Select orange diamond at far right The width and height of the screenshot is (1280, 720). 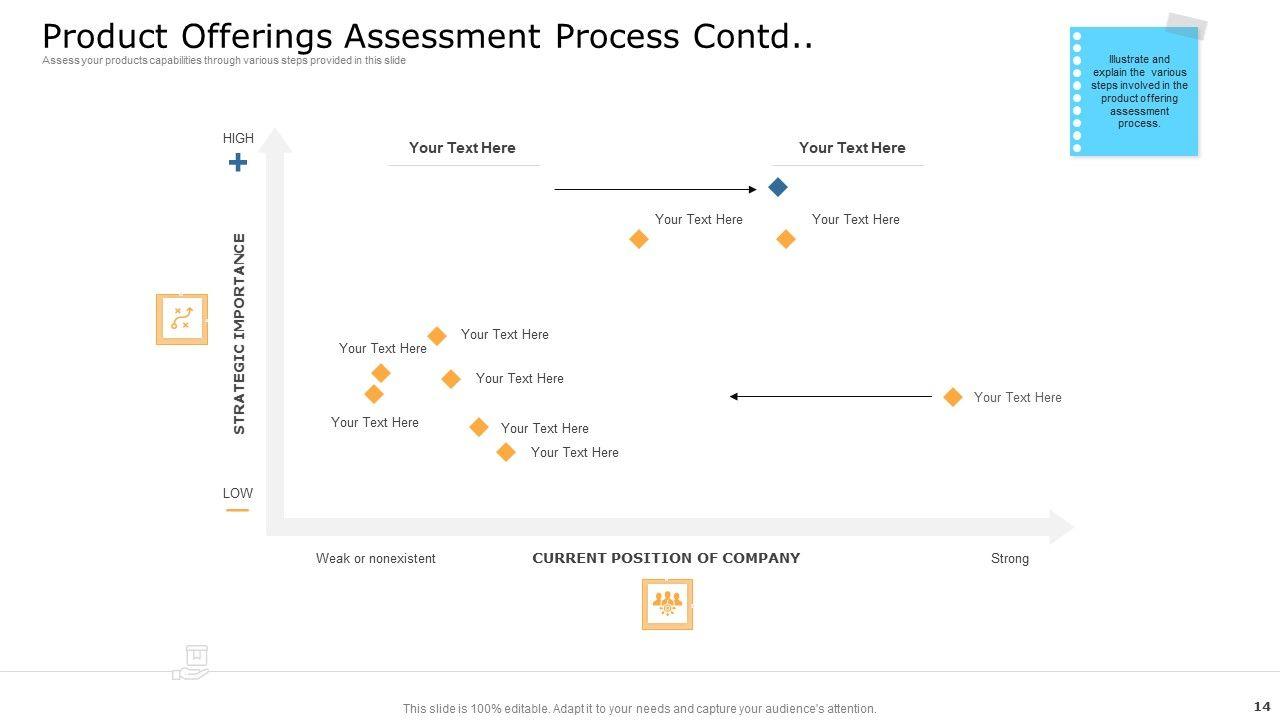[x=953, y=397]
